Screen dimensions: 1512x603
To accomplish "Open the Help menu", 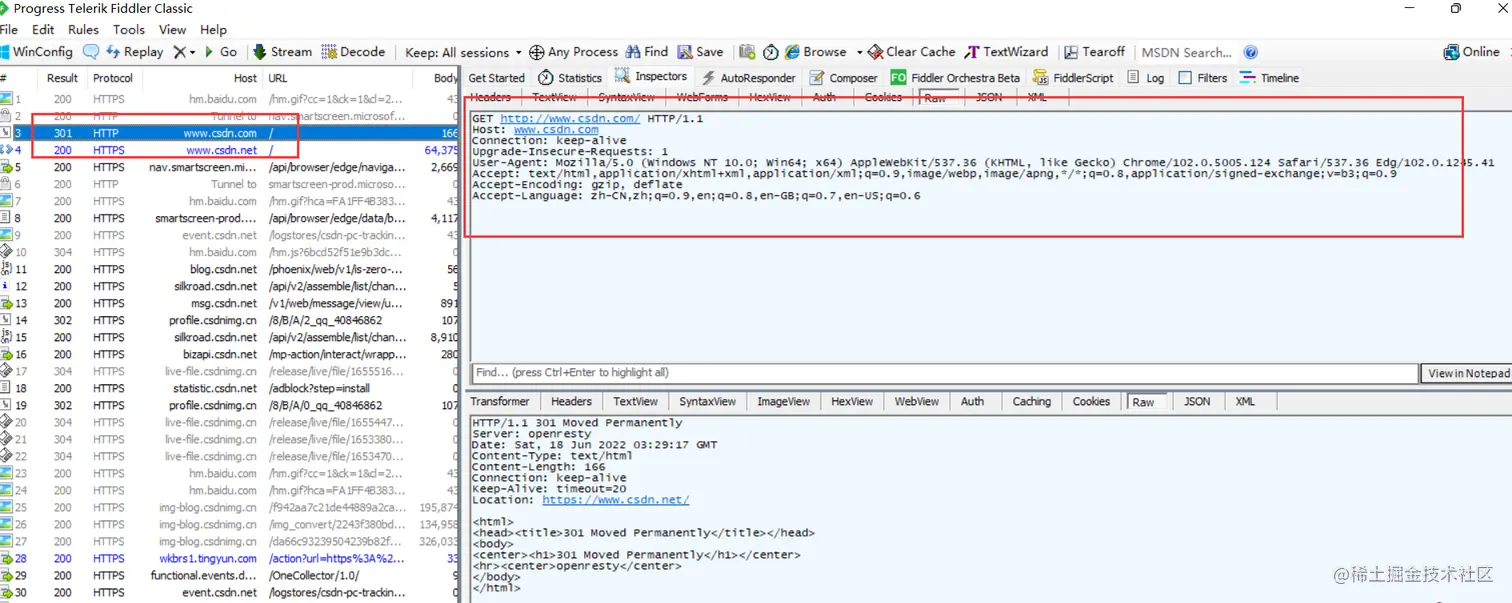I will [x=213, y=30].
